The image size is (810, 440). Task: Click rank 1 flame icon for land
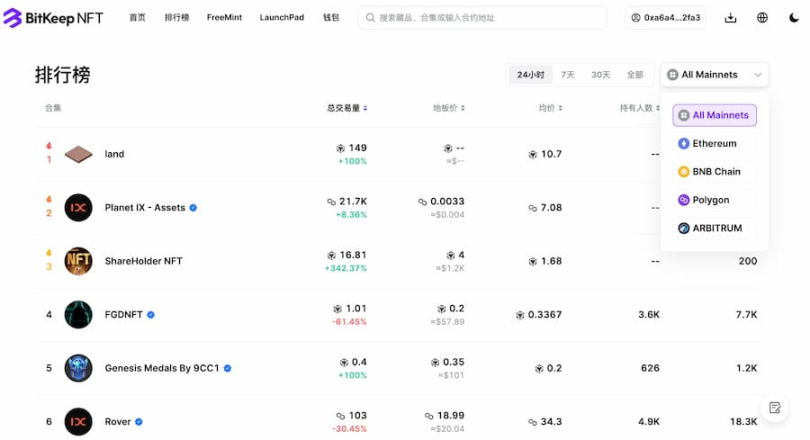[x=49, y=146]
